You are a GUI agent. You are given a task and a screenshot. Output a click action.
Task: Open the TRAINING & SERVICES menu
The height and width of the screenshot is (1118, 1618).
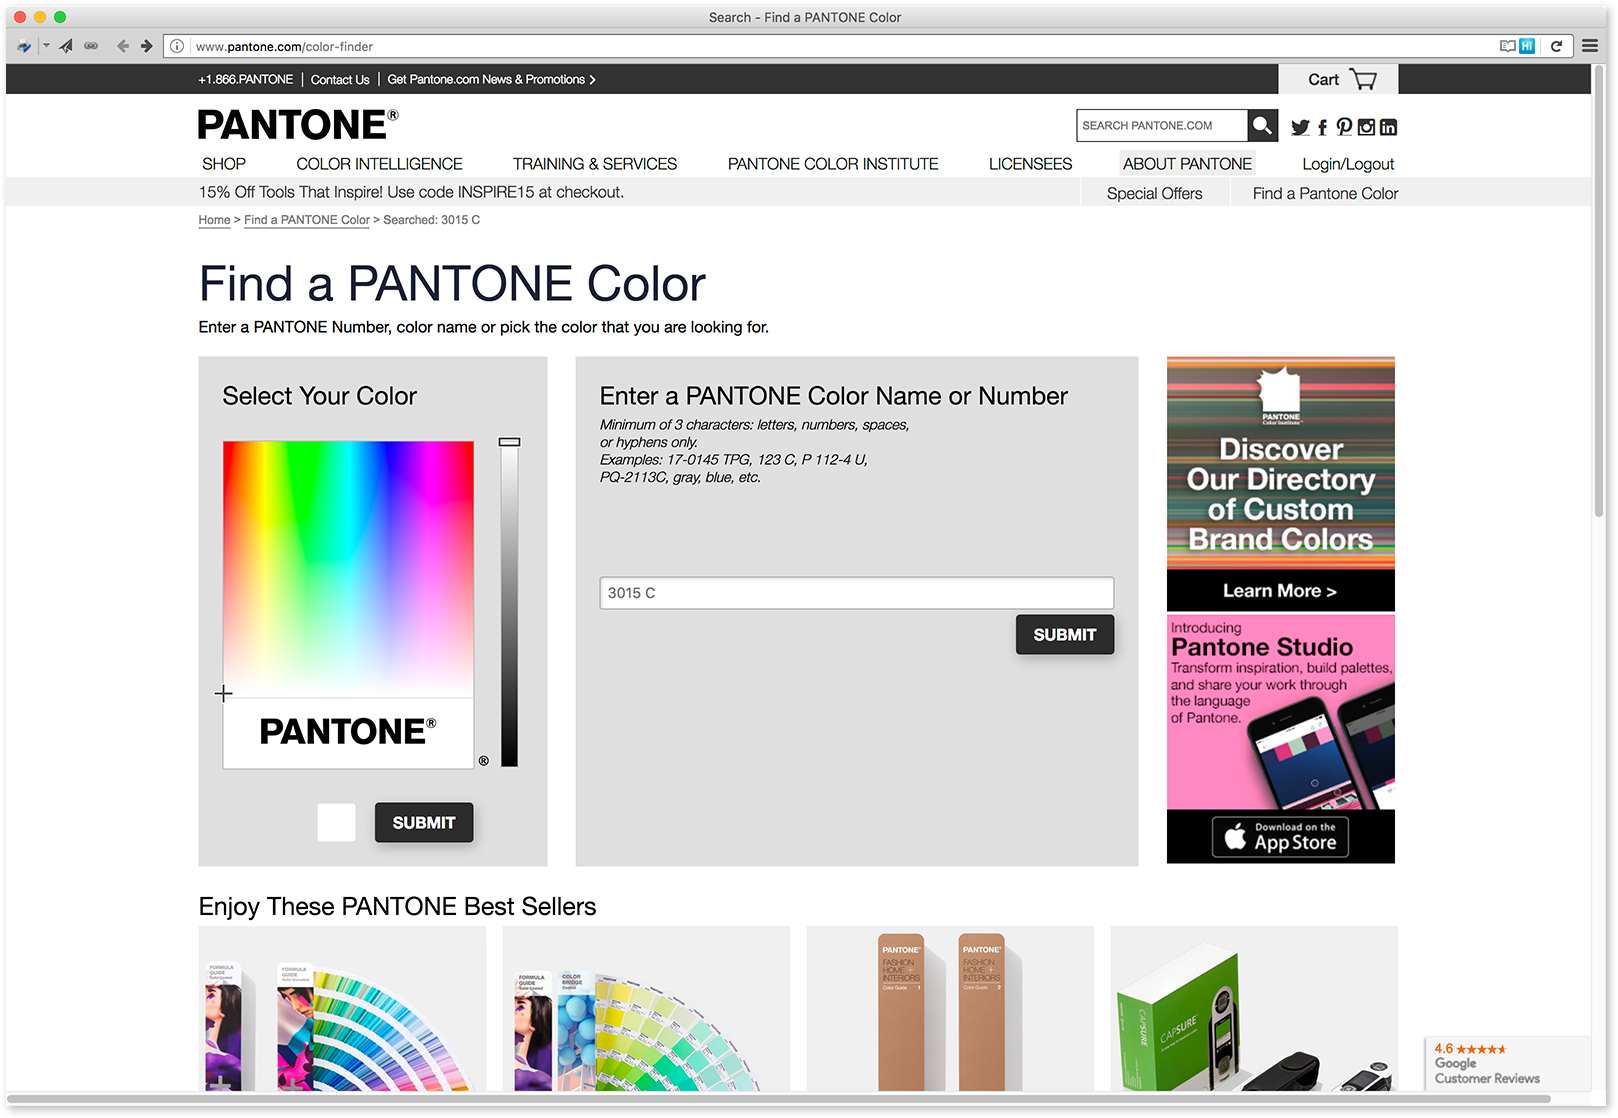[595, 164]
